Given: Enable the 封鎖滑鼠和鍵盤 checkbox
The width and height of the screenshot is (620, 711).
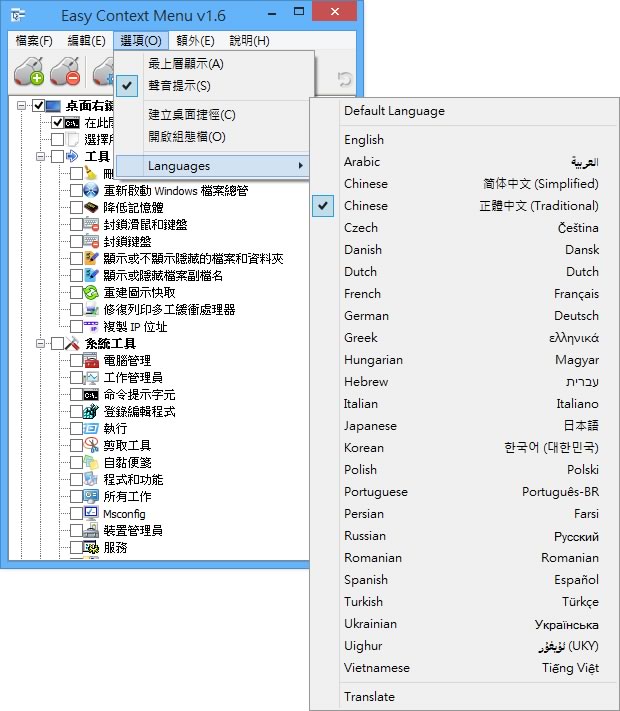Looking at the screenshot, I should click(x=76, y=224).
